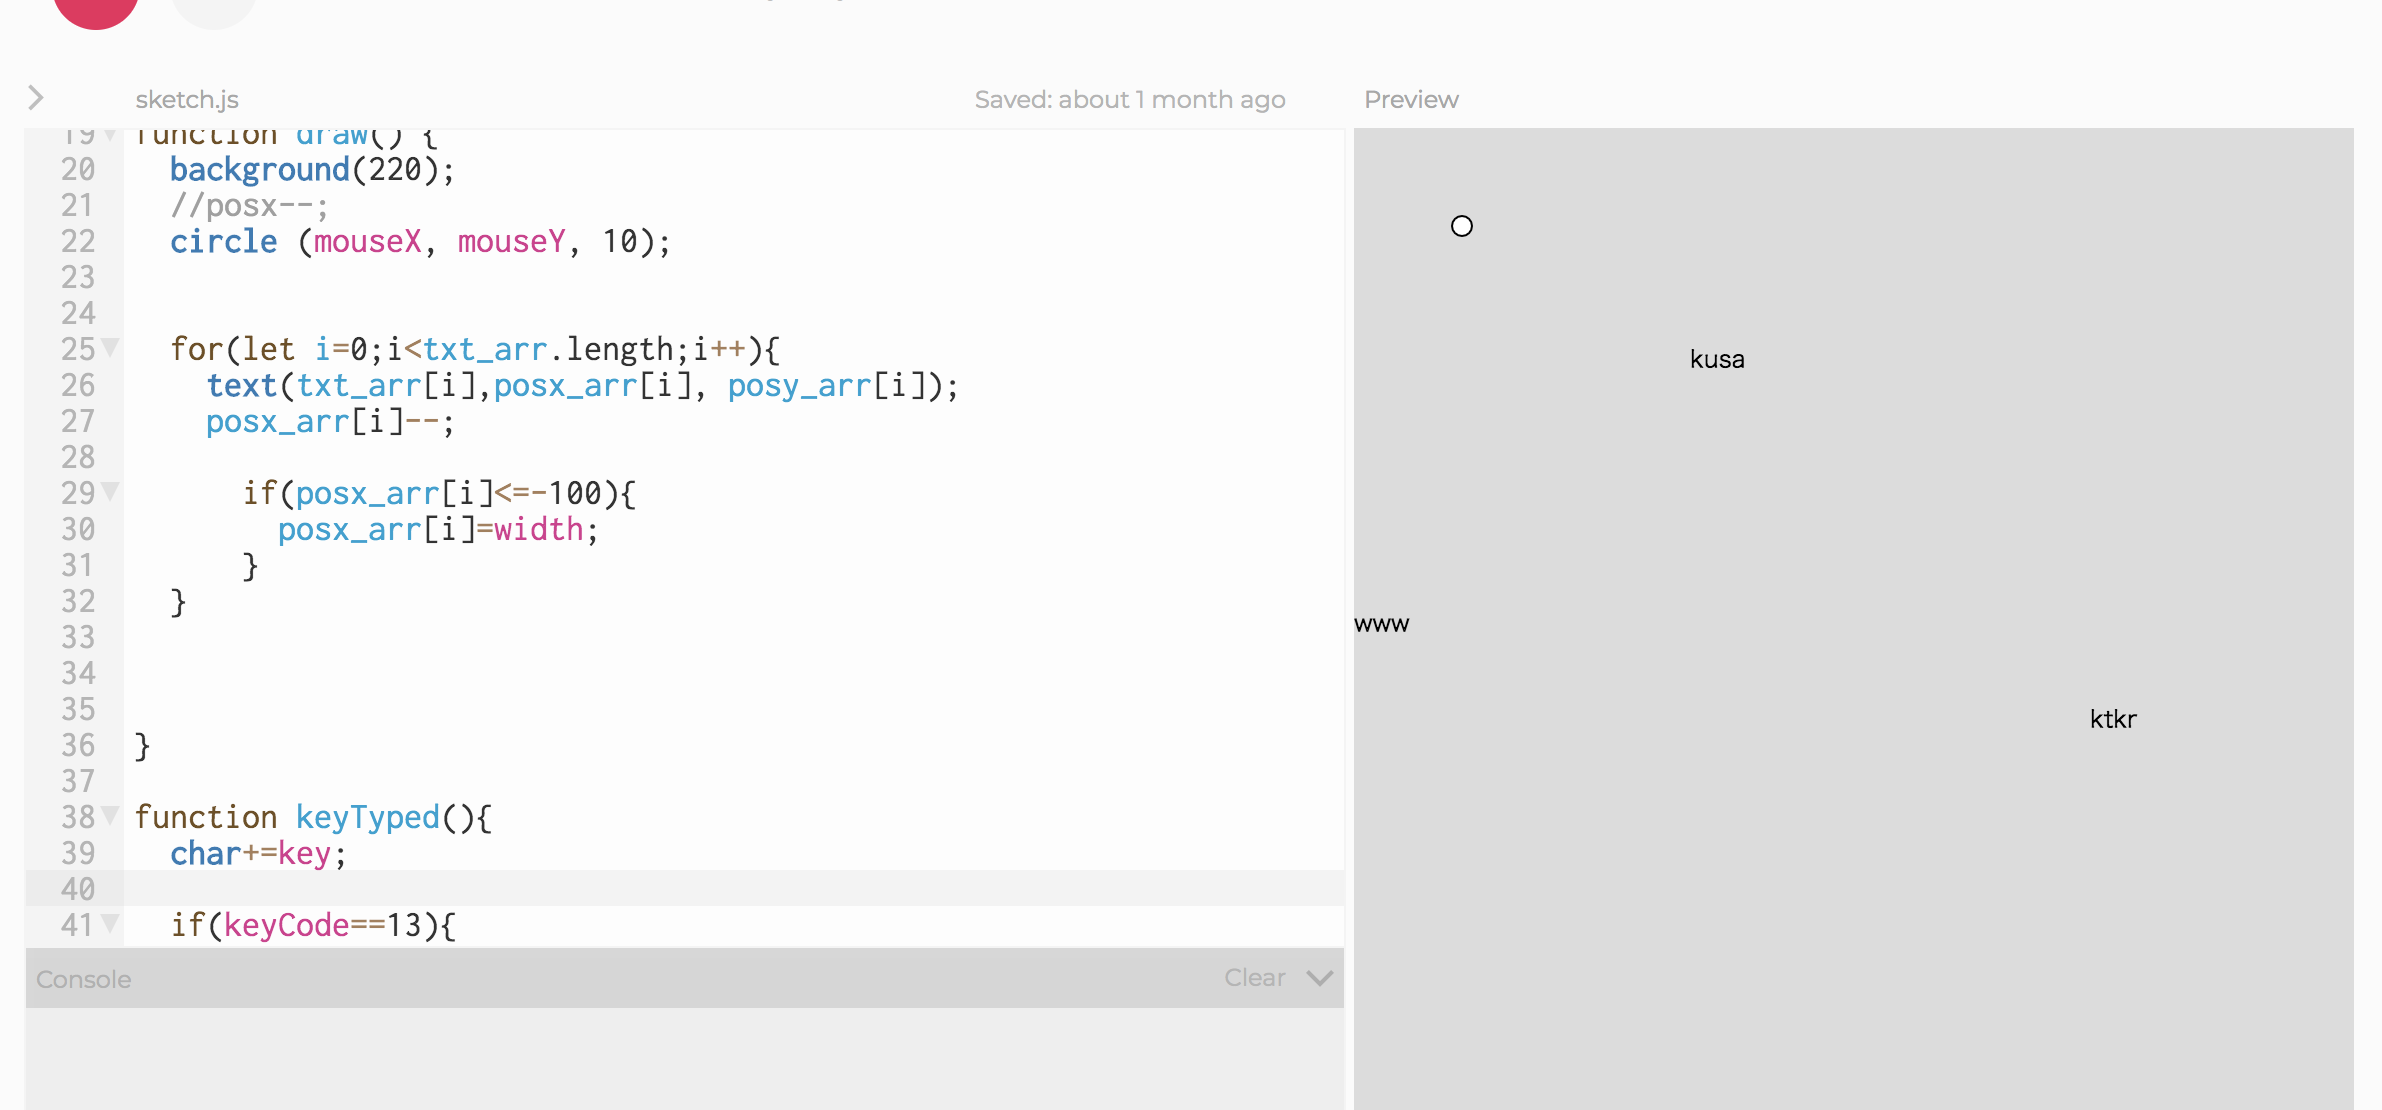Viewport: 2382px width, 1110px height.
Task: Click the "circle" keyword on line 22
Action: [x=224, y=241]
